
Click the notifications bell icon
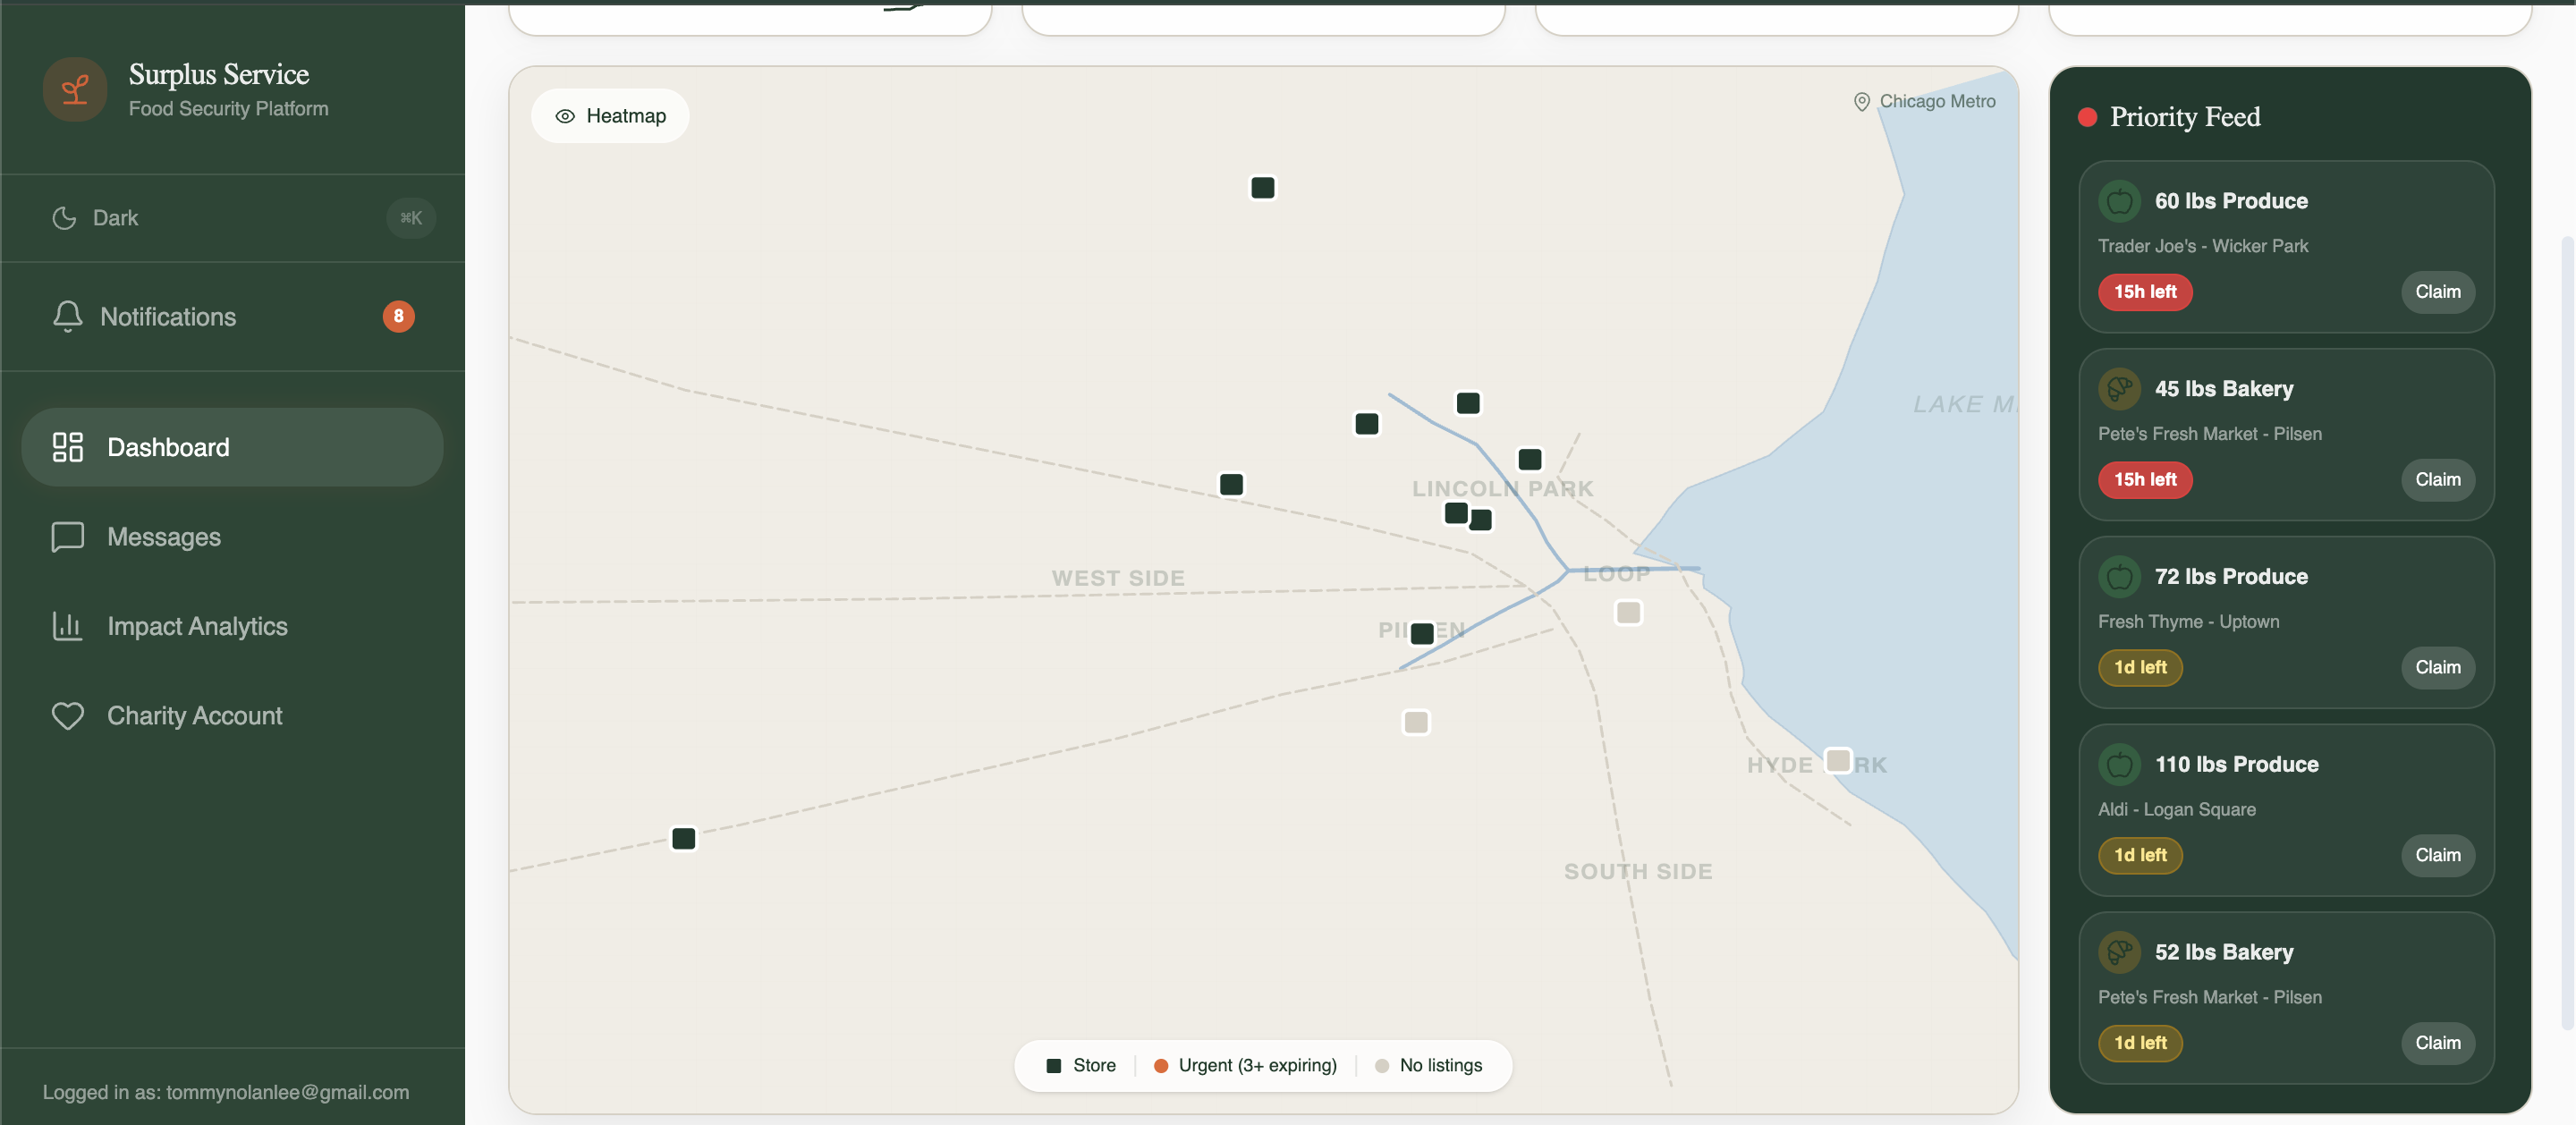(x=67, y=316)
